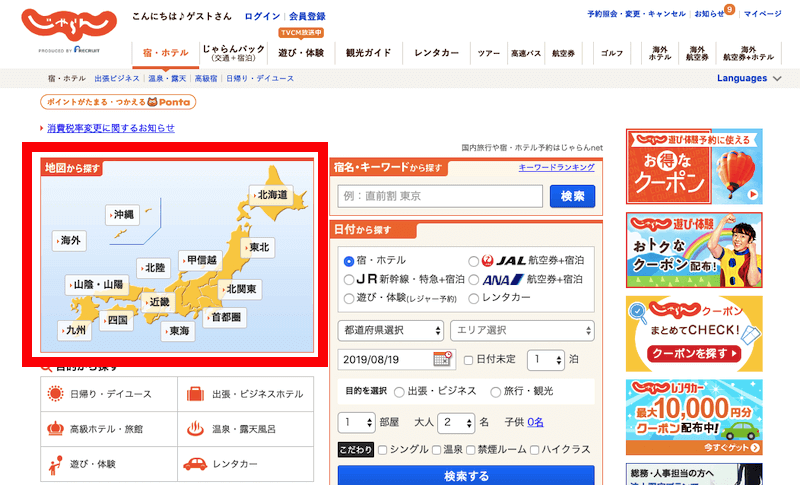The height and width of the screenshot is (485, 800).
Task: Select the JR新幹線・特急+宿泊 radio button
Action: pyautogui.click(x=348, y=279)
